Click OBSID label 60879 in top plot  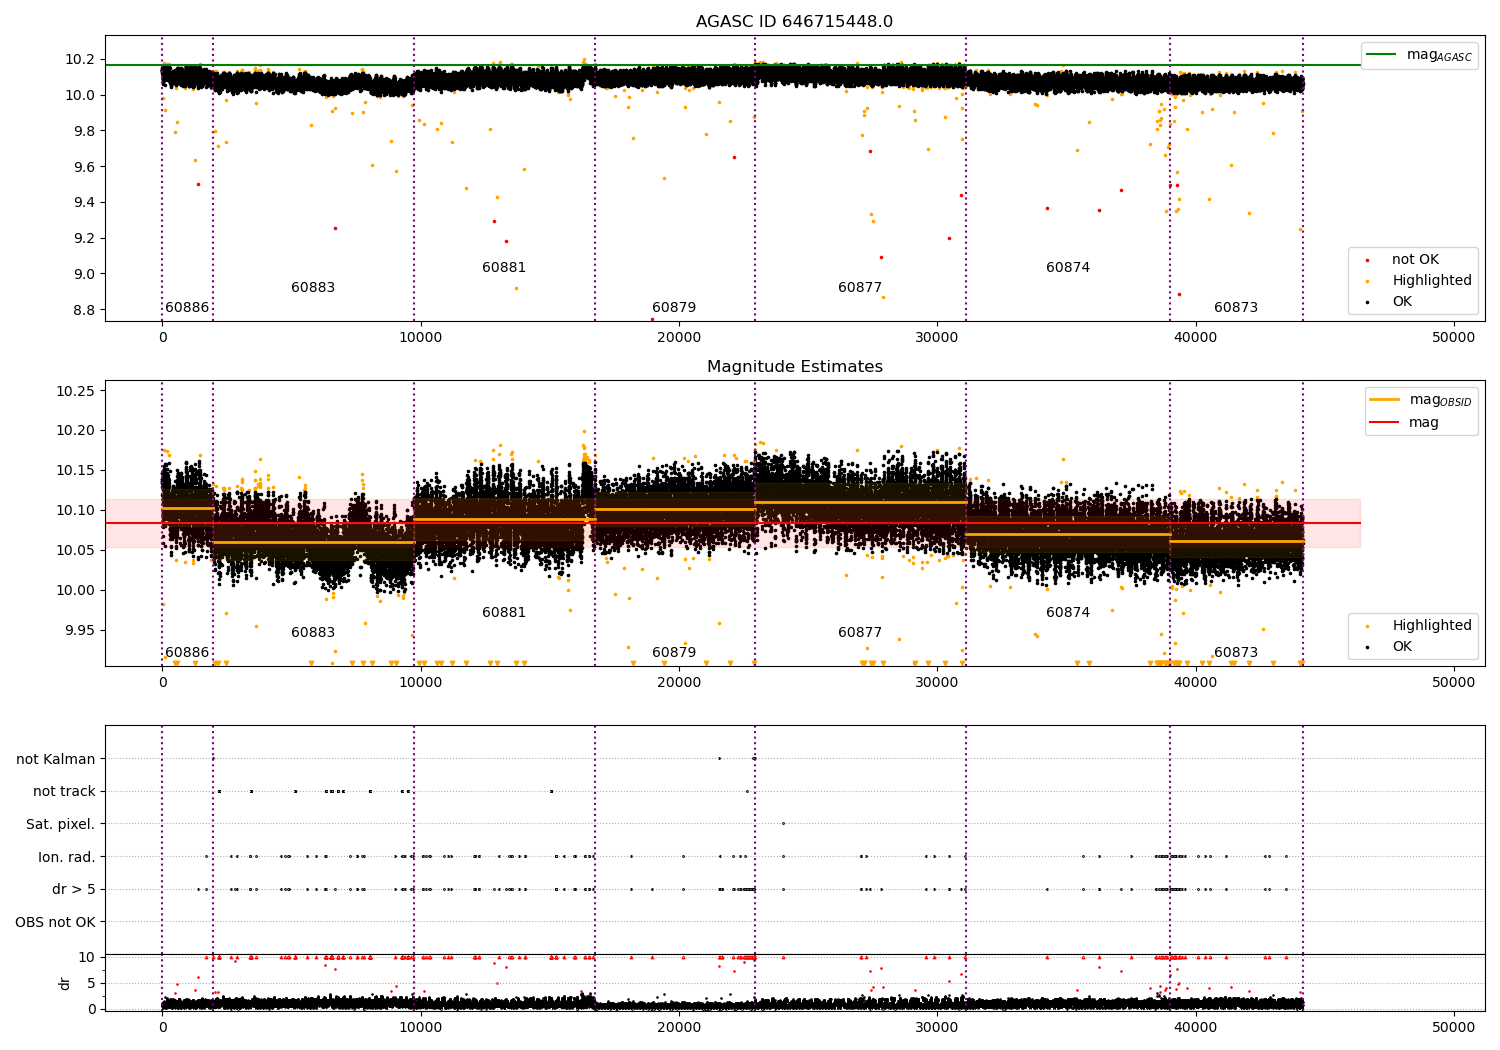point(674,308)
